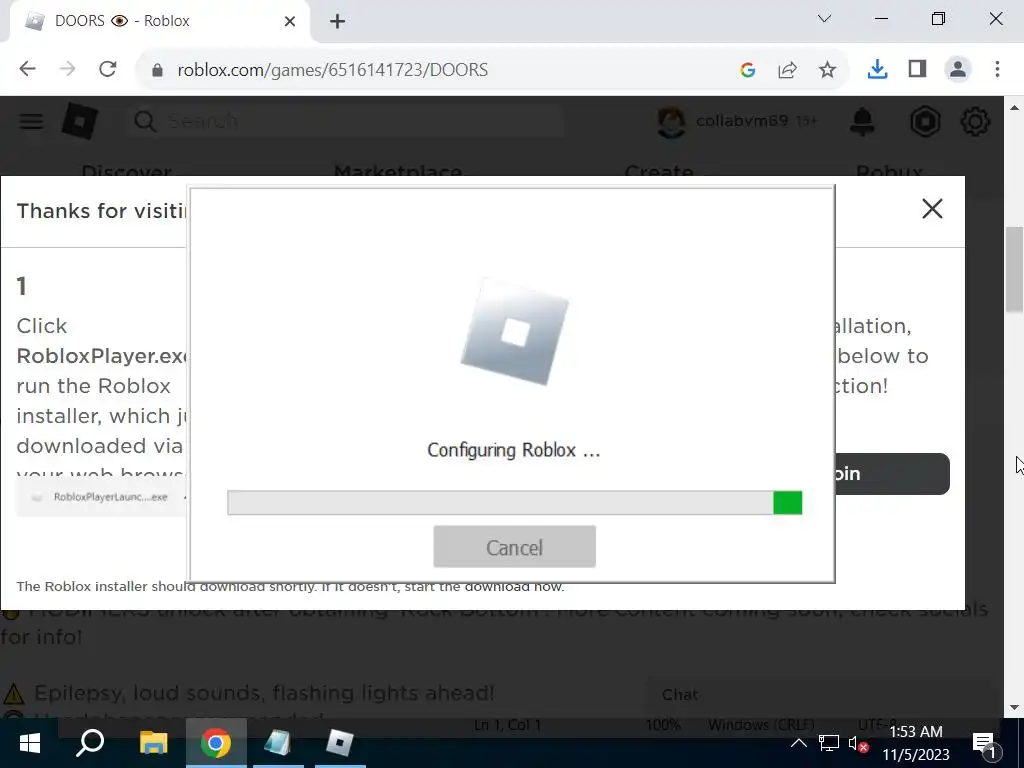Screen dimensions: 1024x768
Task: Click the Roblox home logo
Action: [x=80, y=121]
